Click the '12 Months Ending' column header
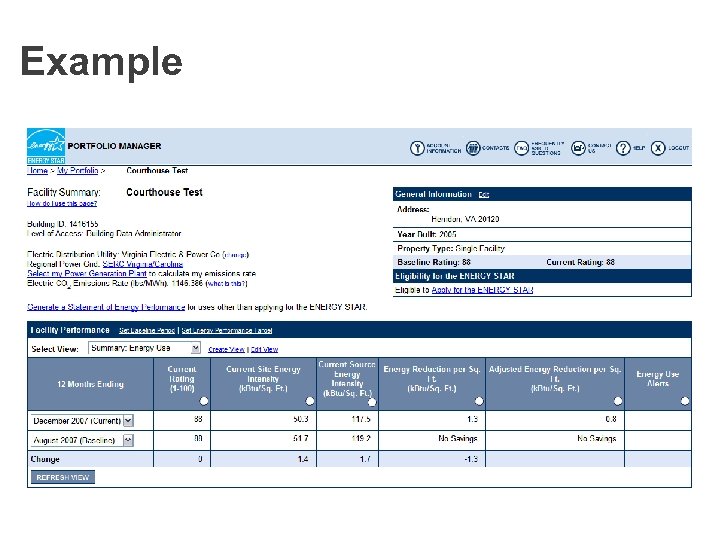The image size is (720, 540). 90,384
